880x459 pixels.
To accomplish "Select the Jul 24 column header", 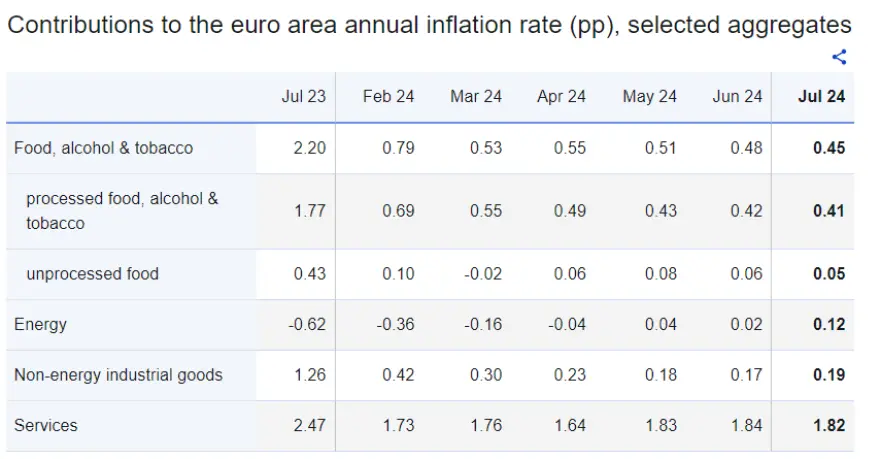I will click(x=821, y=96).
